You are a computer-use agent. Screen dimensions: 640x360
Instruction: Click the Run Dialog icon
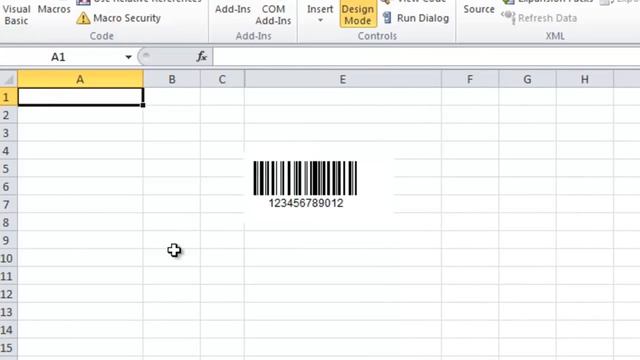(387, 18)
